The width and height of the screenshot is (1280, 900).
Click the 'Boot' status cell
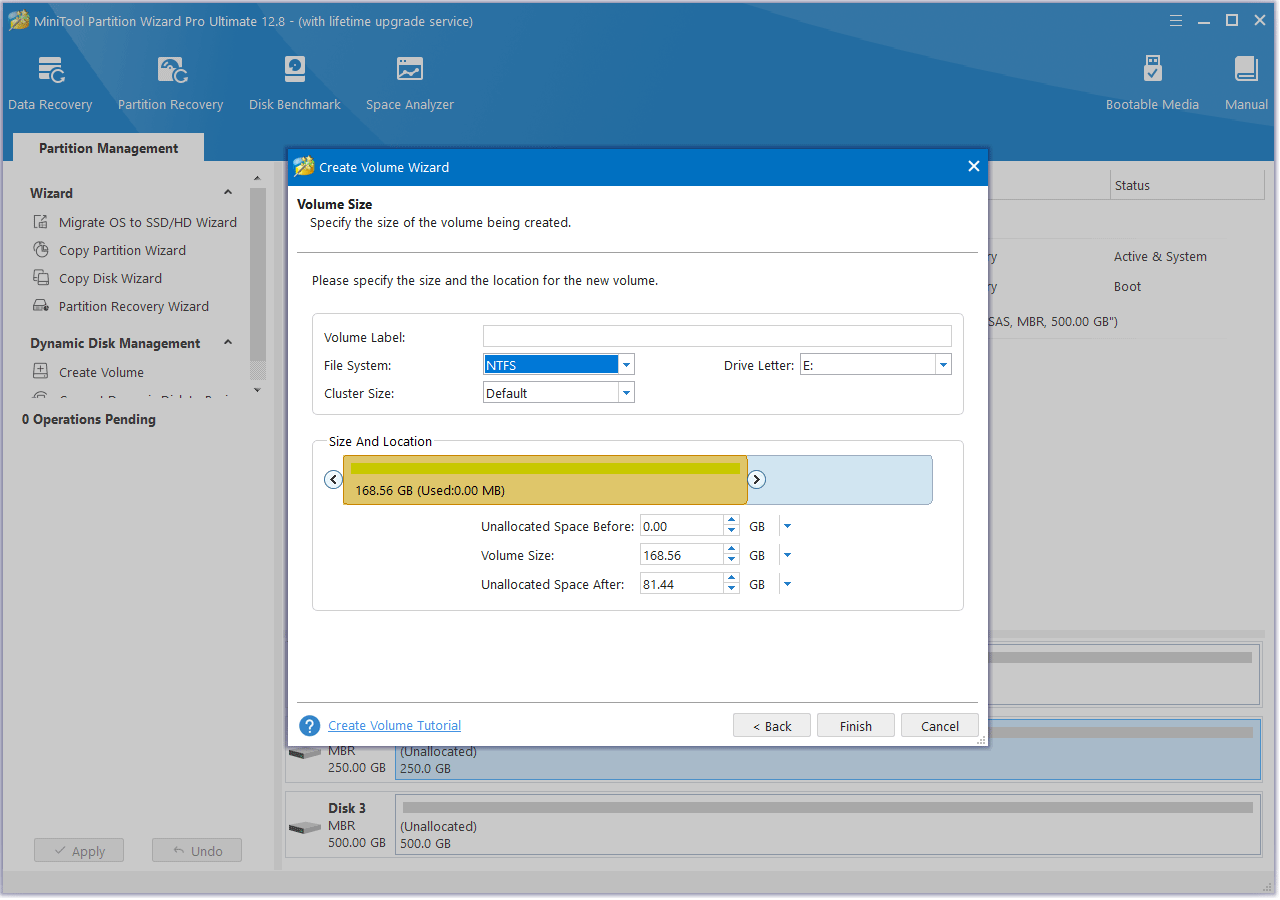(x=1127, y=287)
